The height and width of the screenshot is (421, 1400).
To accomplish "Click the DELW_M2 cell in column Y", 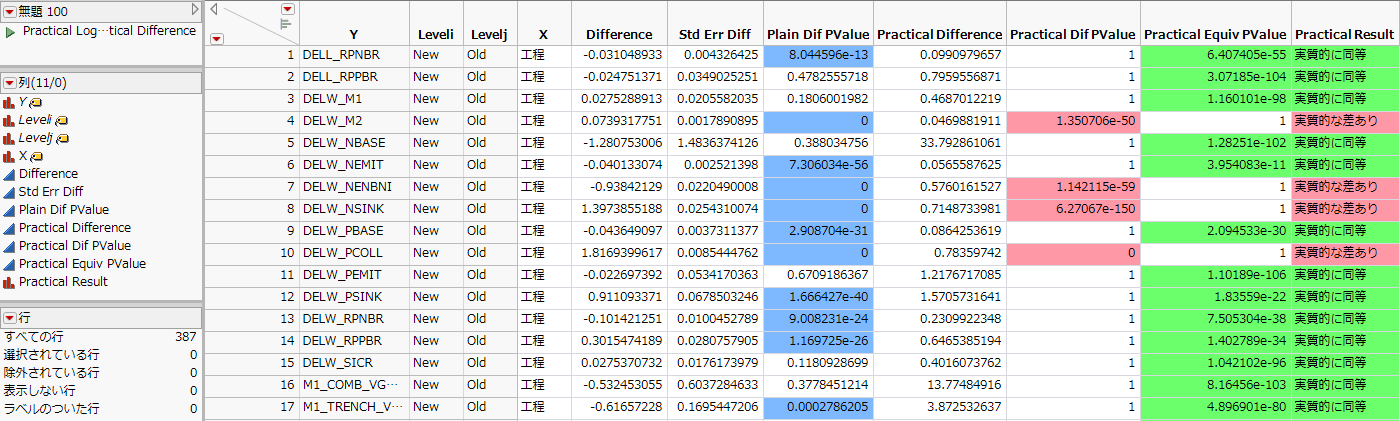I will click(x=354, y=121).
